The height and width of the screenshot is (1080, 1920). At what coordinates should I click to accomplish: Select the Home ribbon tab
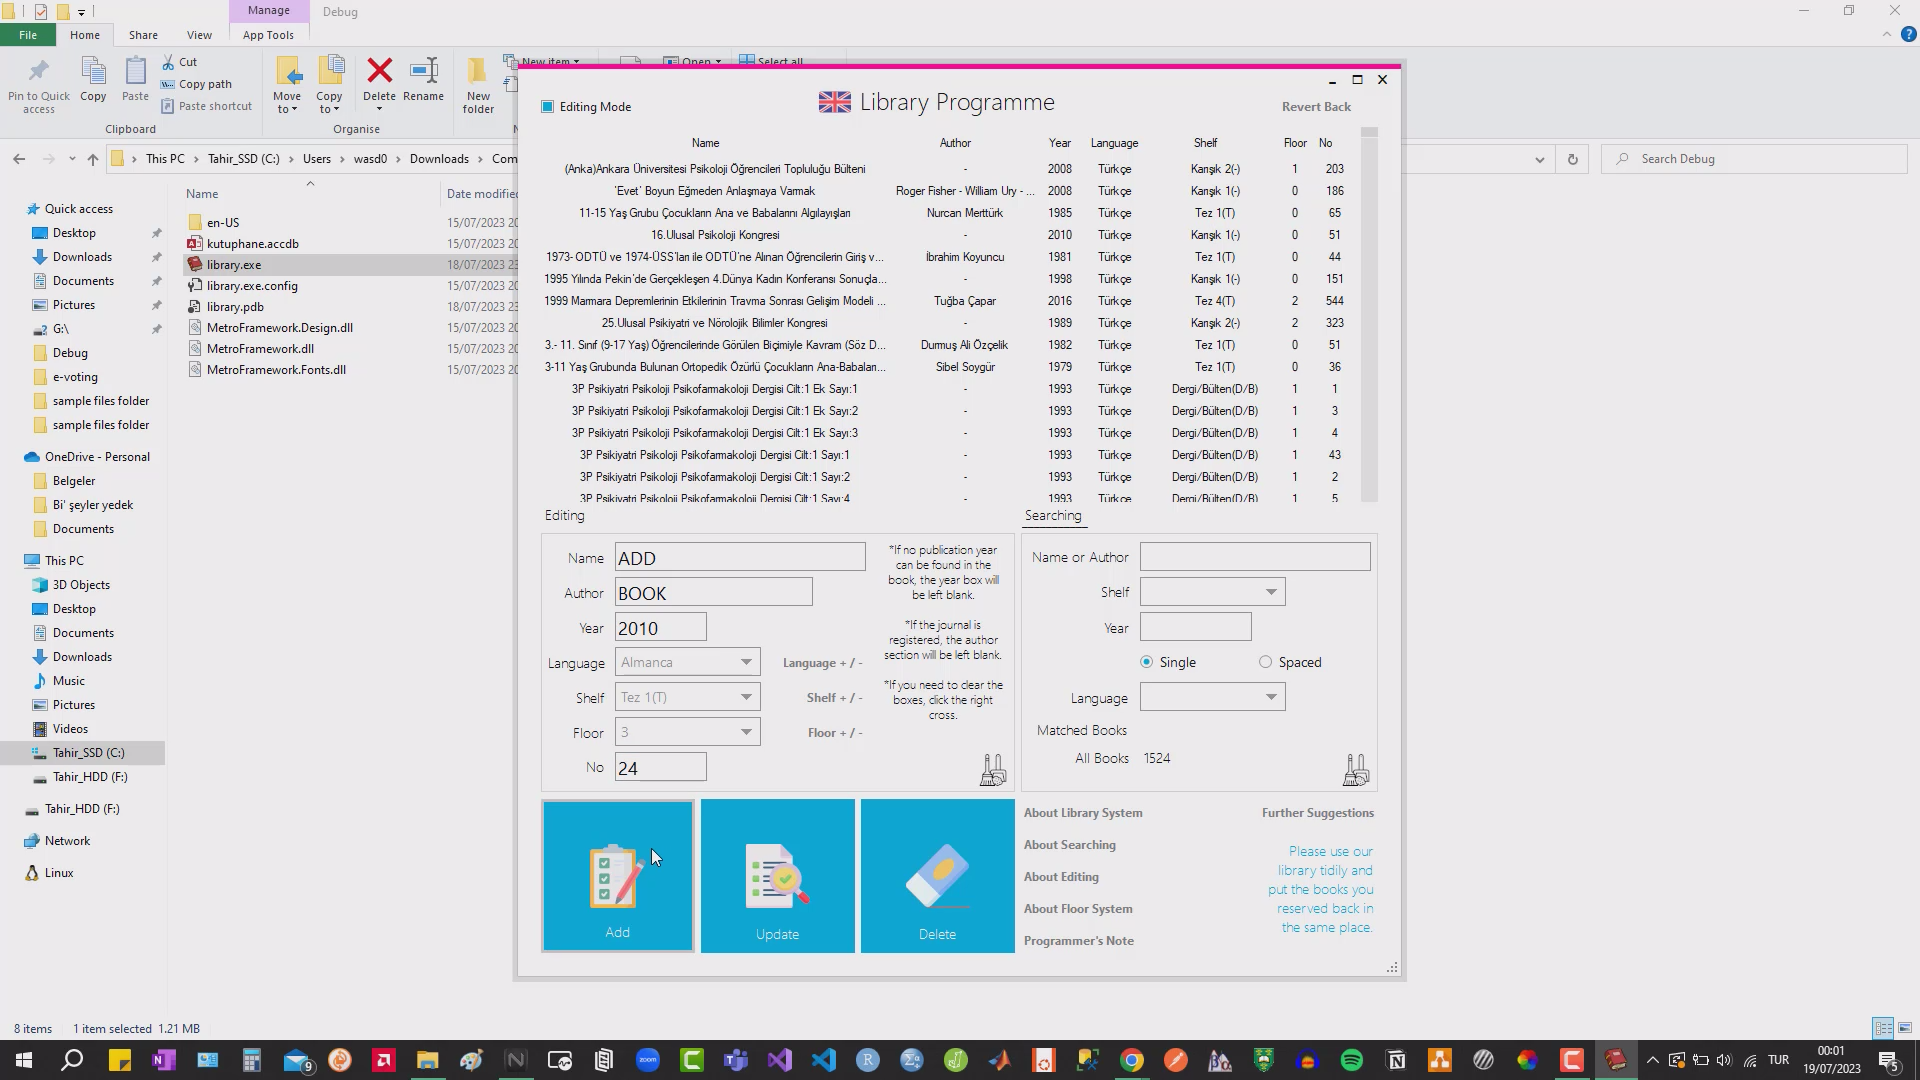[85, 35]
